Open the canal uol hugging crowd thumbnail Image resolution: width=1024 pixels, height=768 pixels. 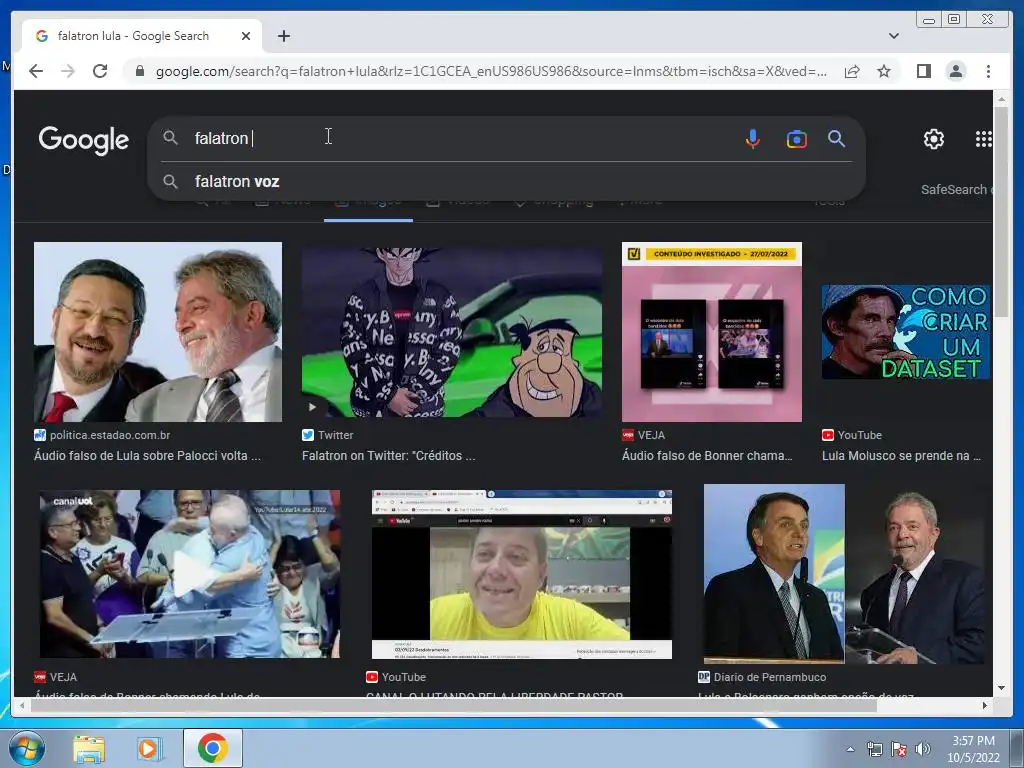[x=189, y=573]
